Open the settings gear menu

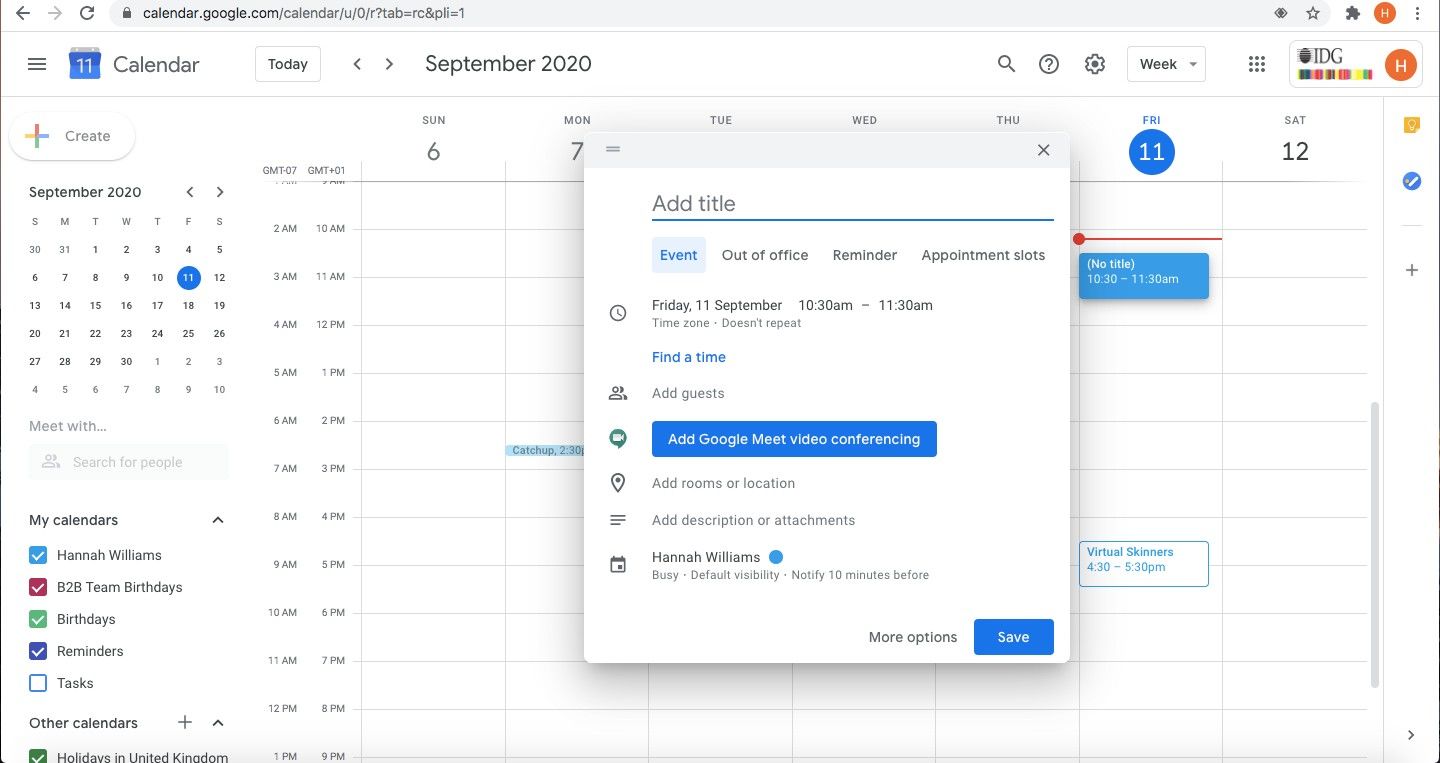click(x=1094, y=64)
